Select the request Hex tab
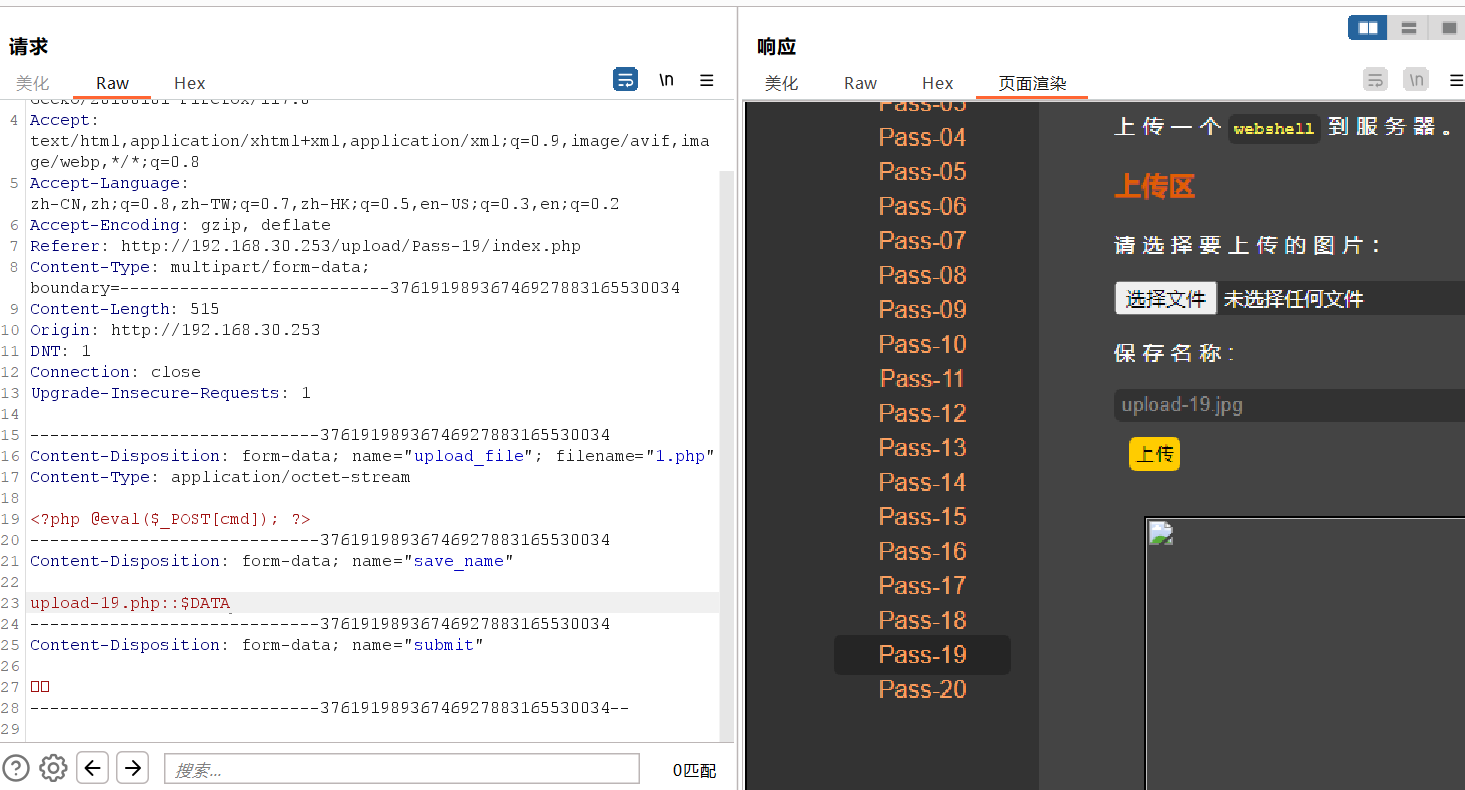 tap(189, 84)
